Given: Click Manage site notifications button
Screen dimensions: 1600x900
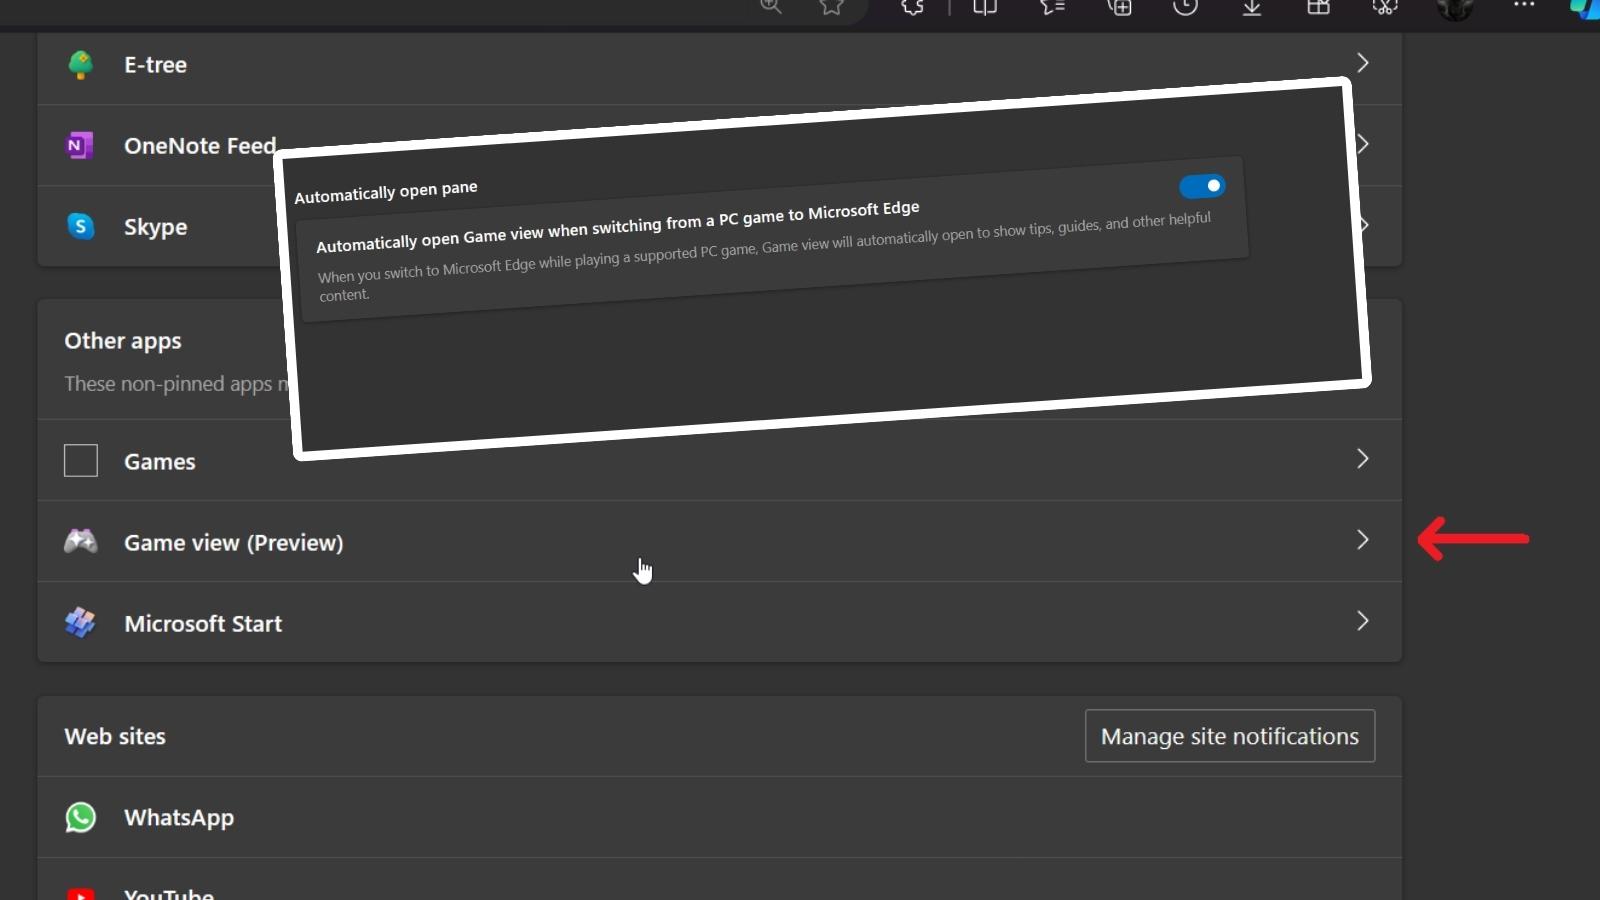Looking at the screenshot, I should [x=1229, y=736].
